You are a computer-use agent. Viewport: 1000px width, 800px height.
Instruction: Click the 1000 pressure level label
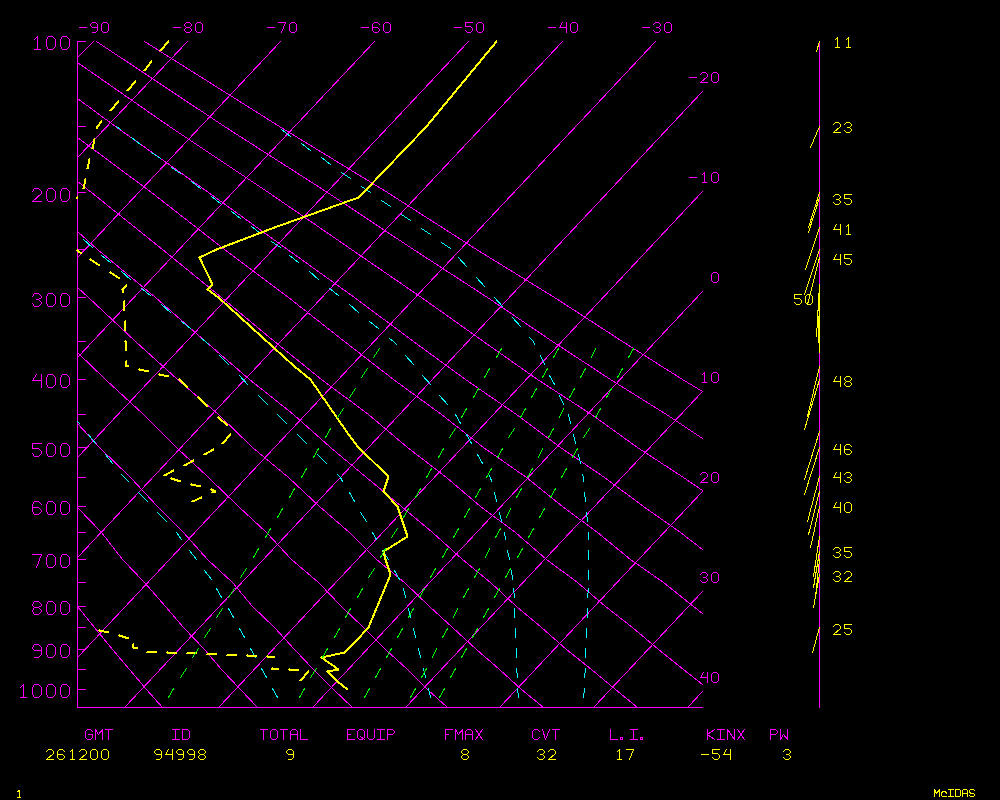coord(47,690)
